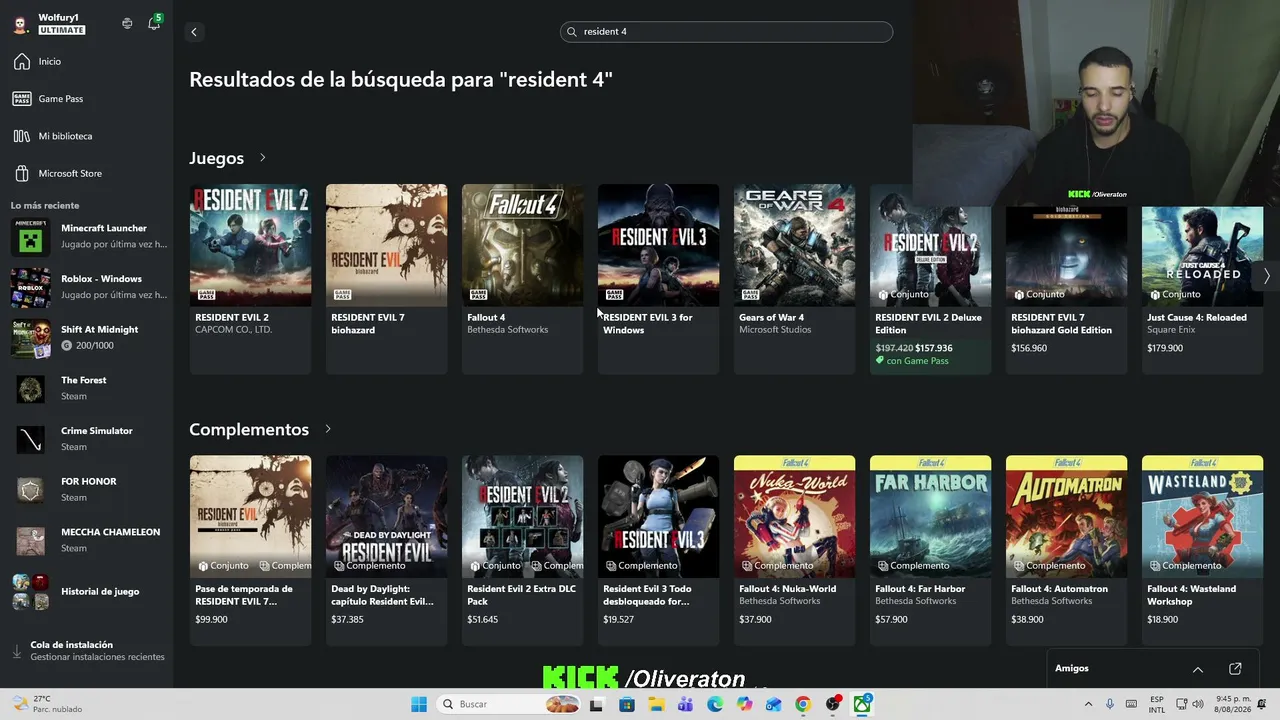1280x720 pixels.
Task: Open the cloud gaming devices icon
Action: click(x=127, y=23)
